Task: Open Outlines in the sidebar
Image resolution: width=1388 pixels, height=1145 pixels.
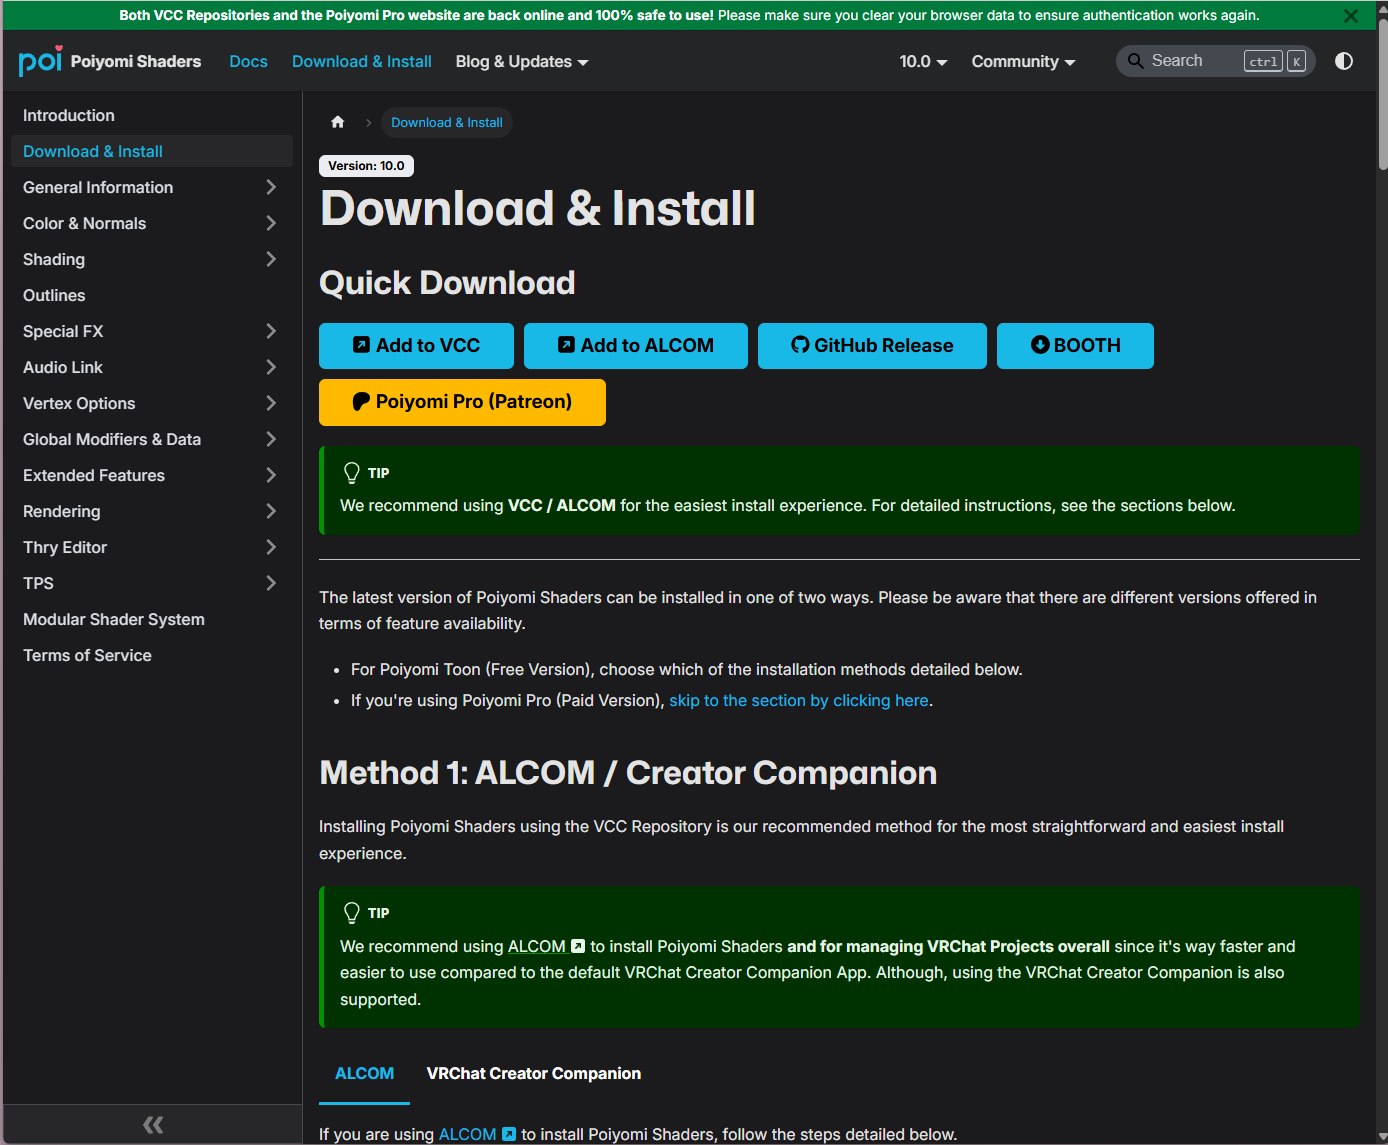Action: tap(152, 295)
